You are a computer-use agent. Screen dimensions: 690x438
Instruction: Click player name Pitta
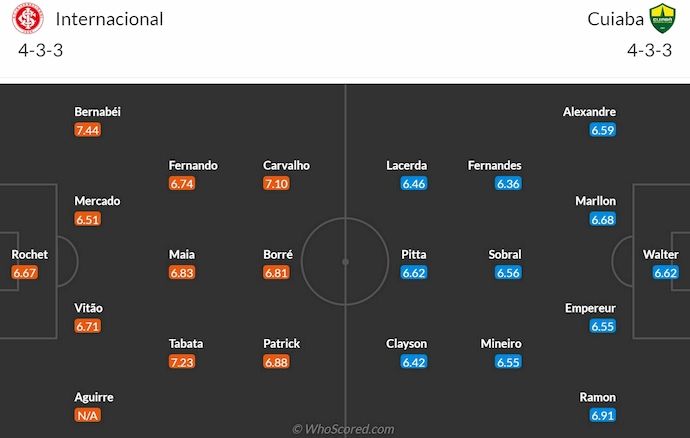(x=413, y=255)
